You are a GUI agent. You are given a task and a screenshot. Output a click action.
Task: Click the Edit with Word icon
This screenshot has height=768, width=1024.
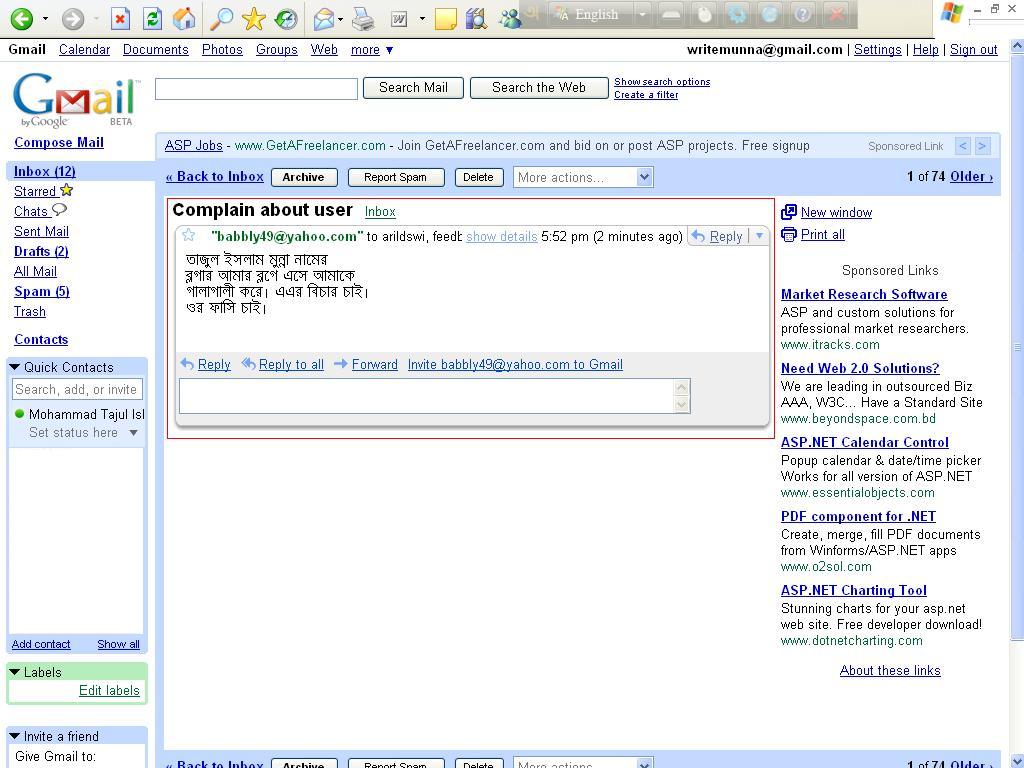(399, 19)
